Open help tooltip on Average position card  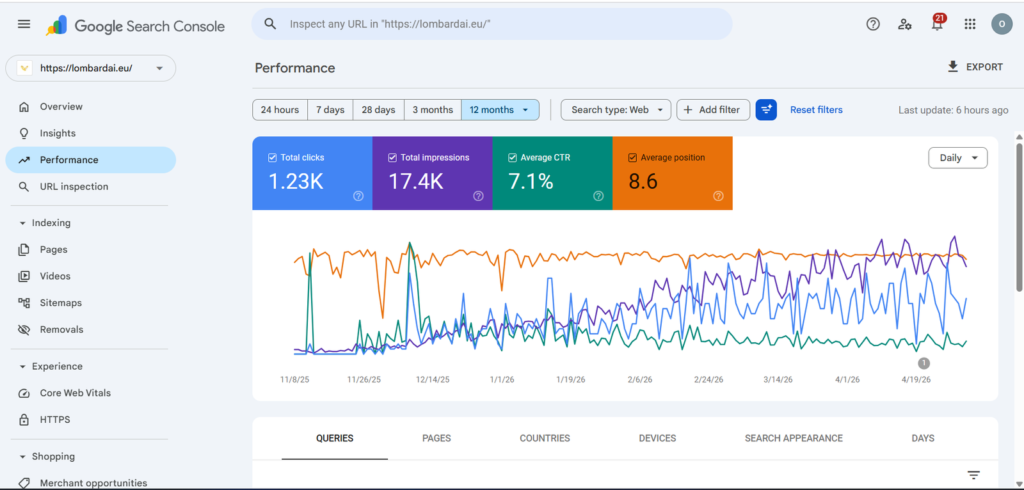point(718,195)
